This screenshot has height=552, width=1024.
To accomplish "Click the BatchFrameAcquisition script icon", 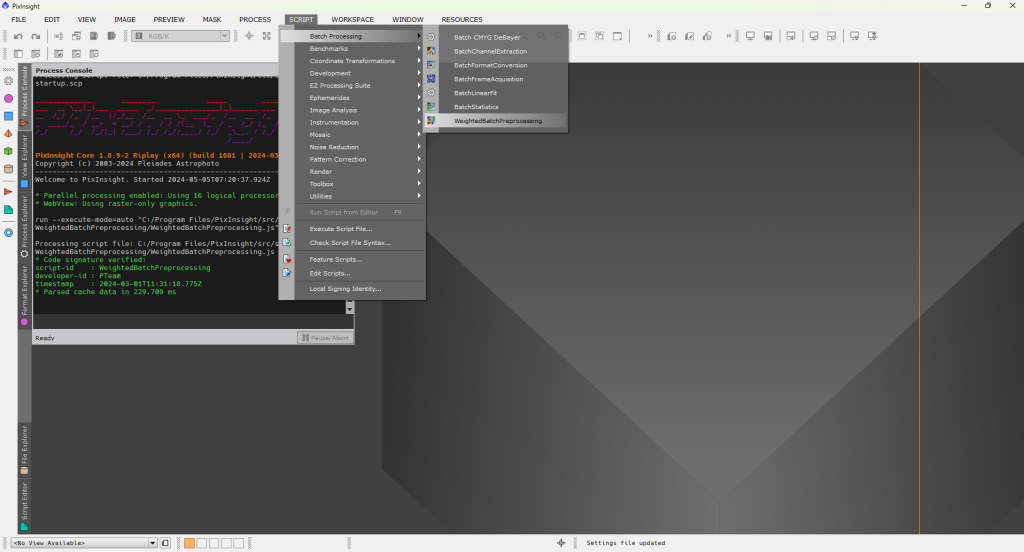I will [x=431, y=79].
